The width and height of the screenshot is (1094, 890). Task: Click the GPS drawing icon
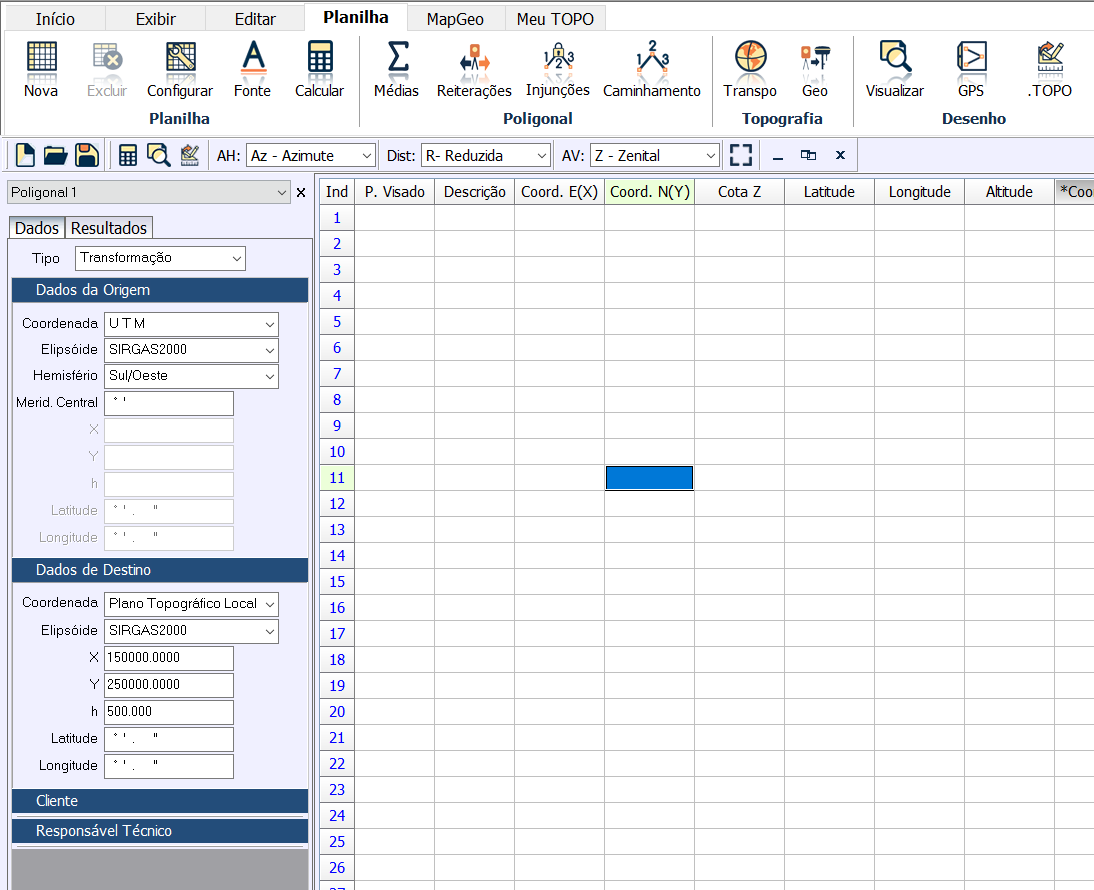[x=971, y=69]
